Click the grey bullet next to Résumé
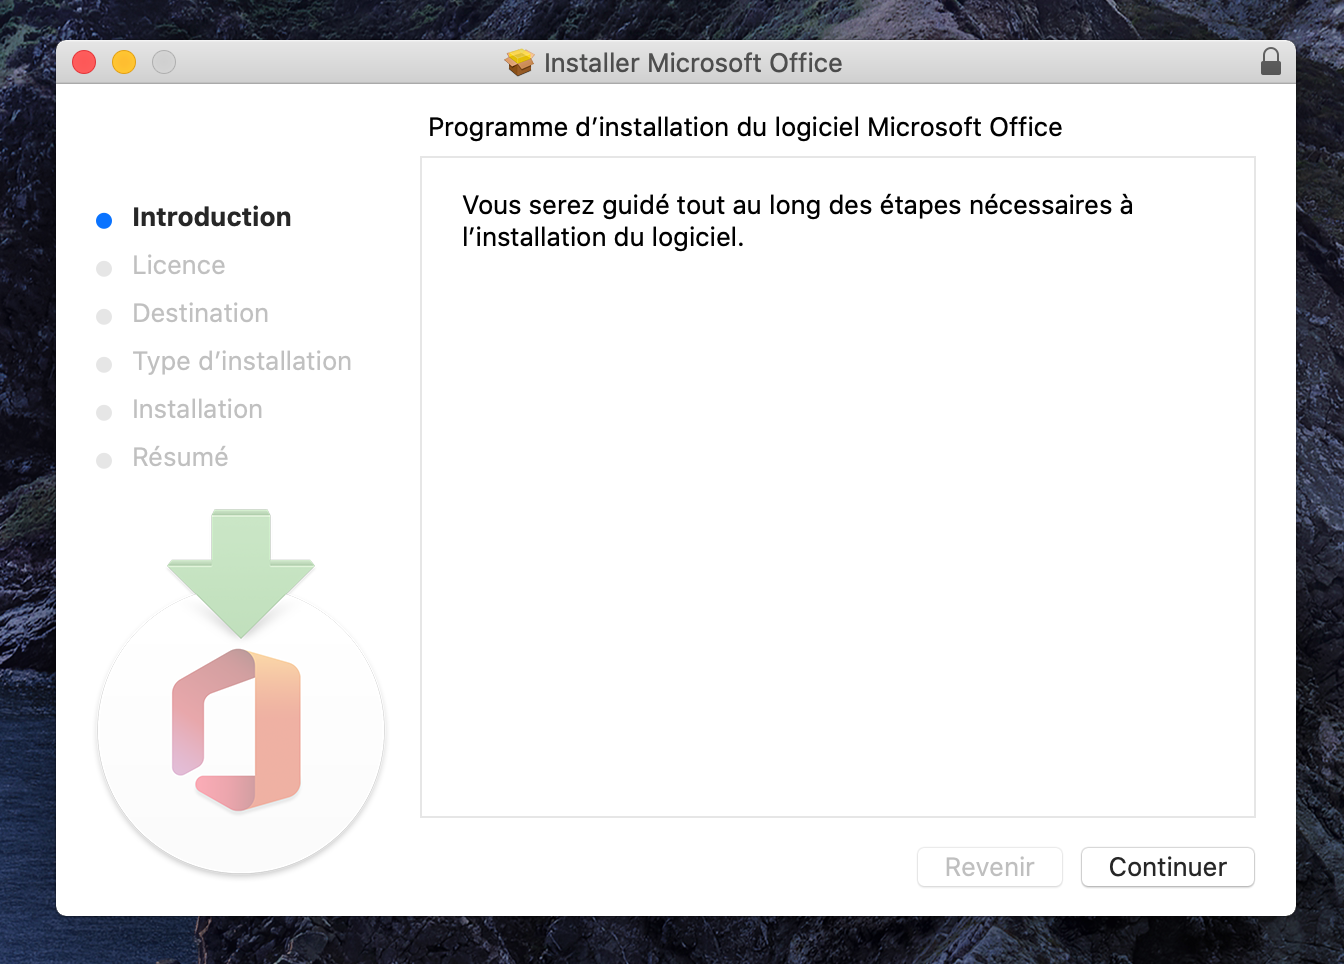This screenshot has width=1344, height=964. coord(104,460)
